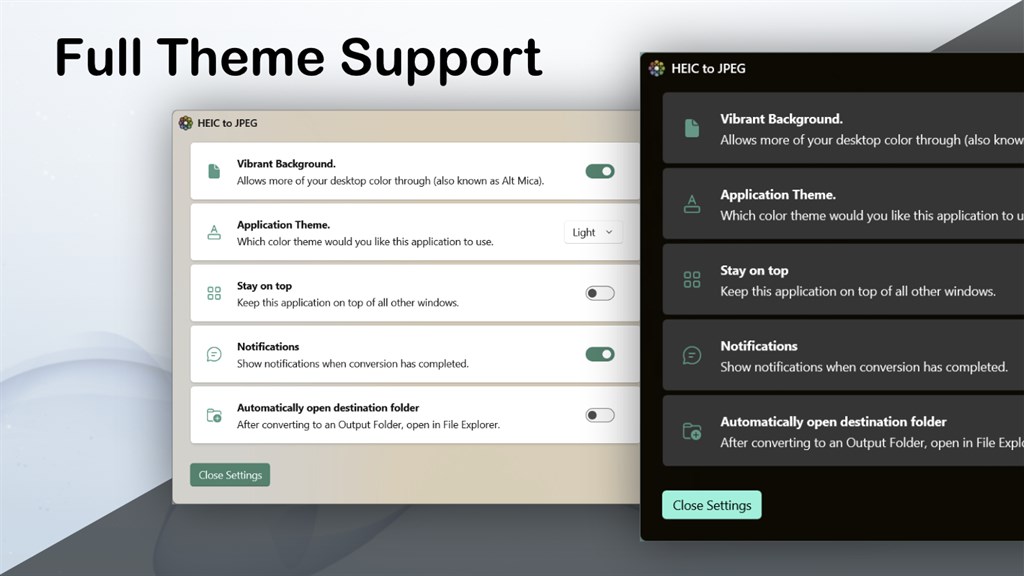Click the HEIC to JPEG app logo in light window
The width and height of the screenshot is (1024, 576).
pyautogui.click(x=186, y=123)
